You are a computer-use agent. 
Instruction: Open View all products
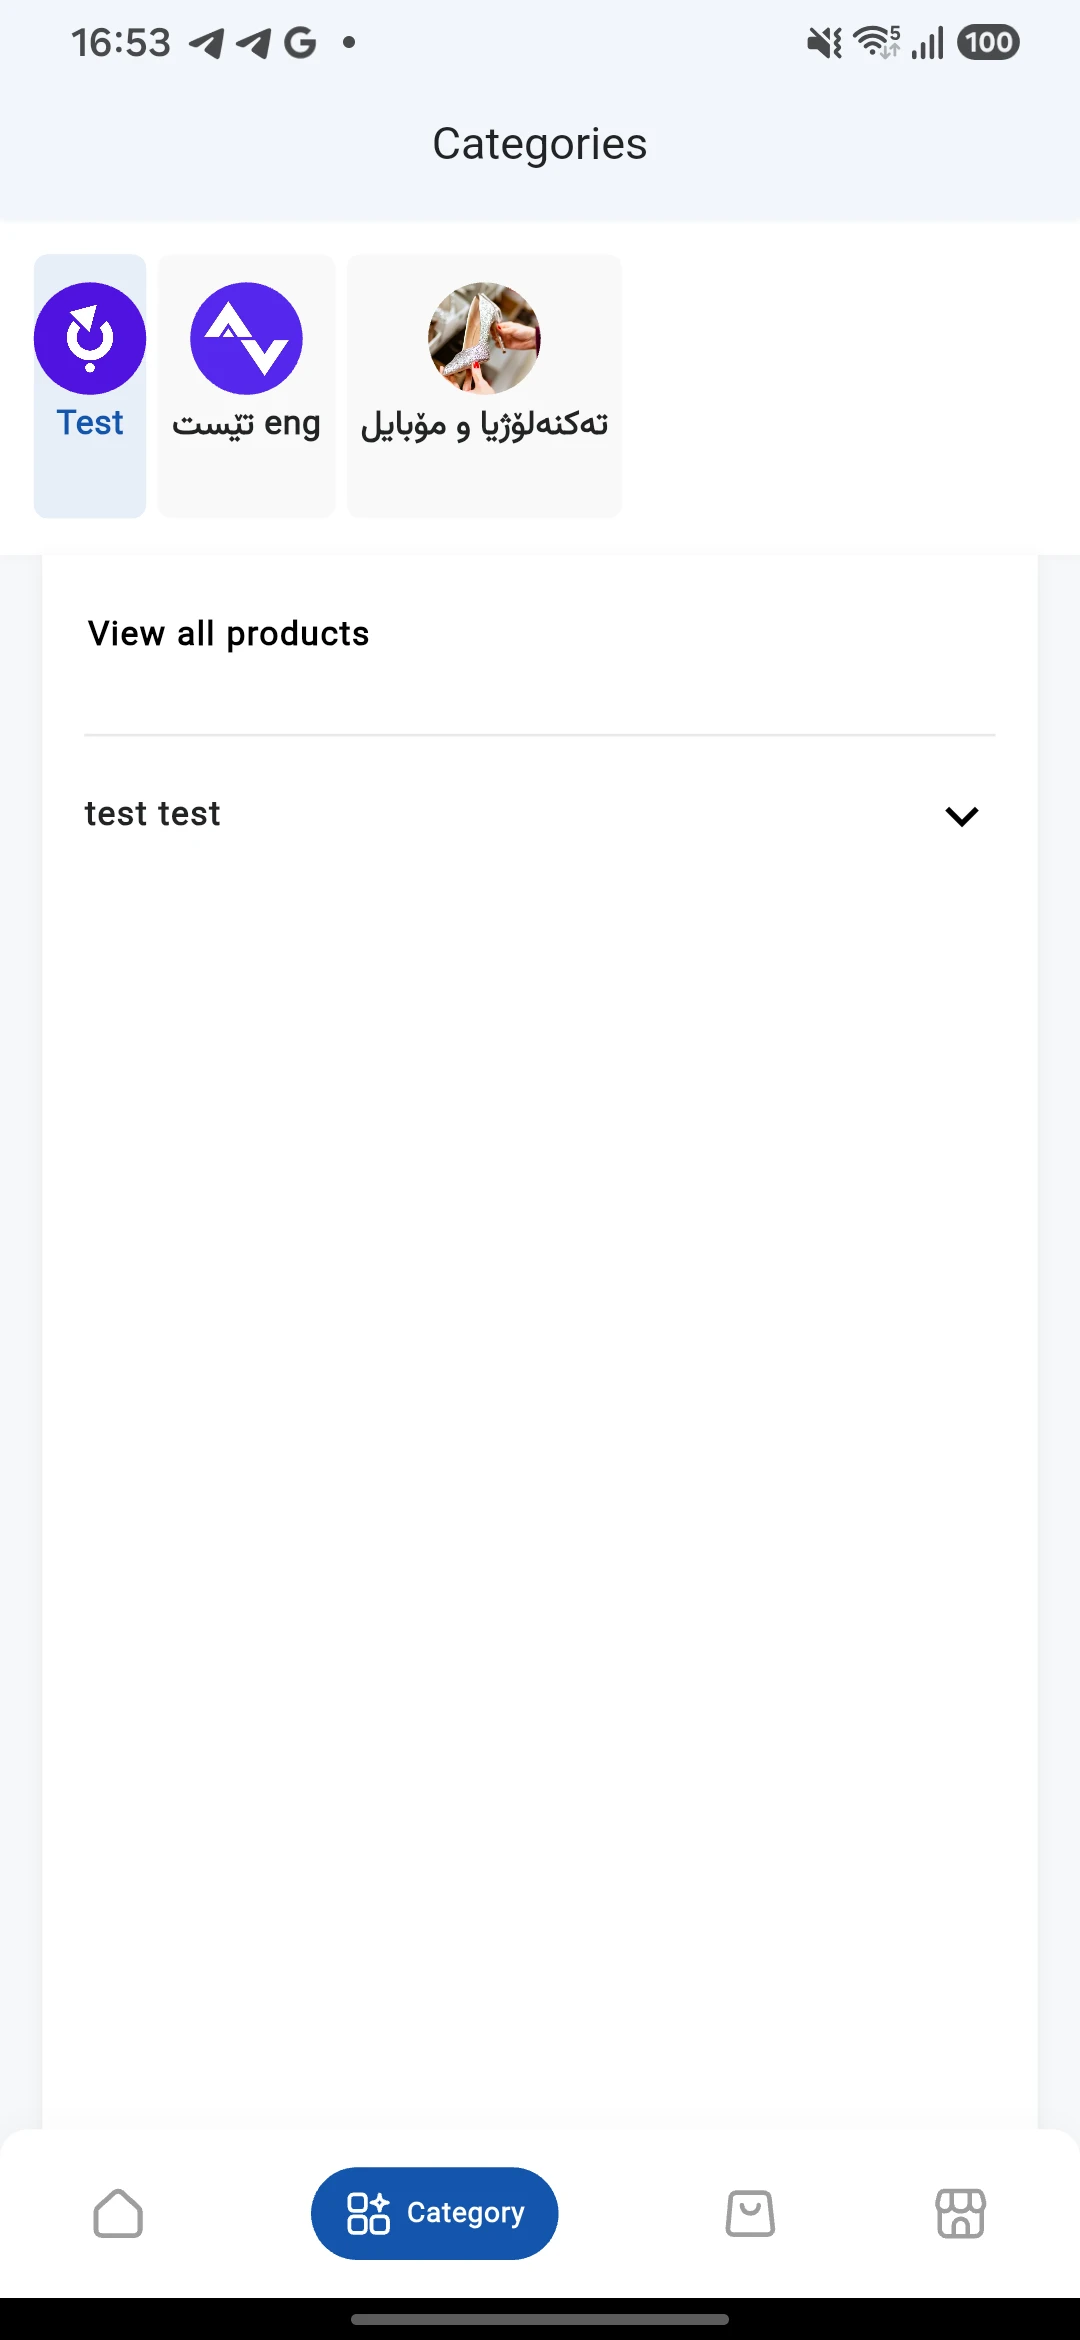pyautogui.click(x=229, y=634)
